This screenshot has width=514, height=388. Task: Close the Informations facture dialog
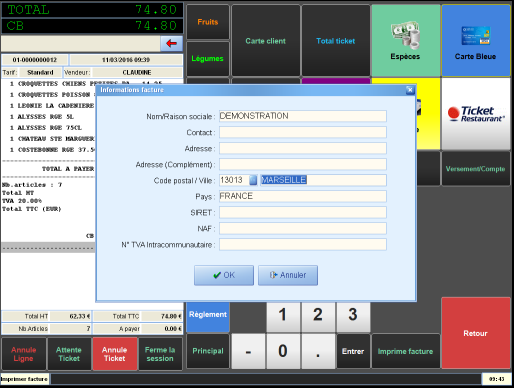click(410, 90)
